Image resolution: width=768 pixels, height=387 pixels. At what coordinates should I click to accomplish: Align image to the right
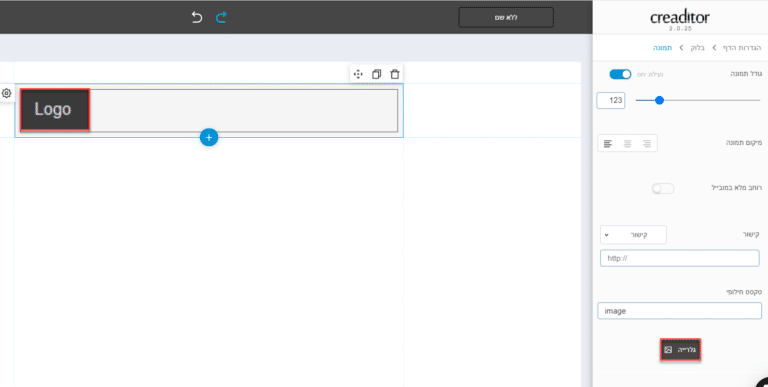(647, 144)
